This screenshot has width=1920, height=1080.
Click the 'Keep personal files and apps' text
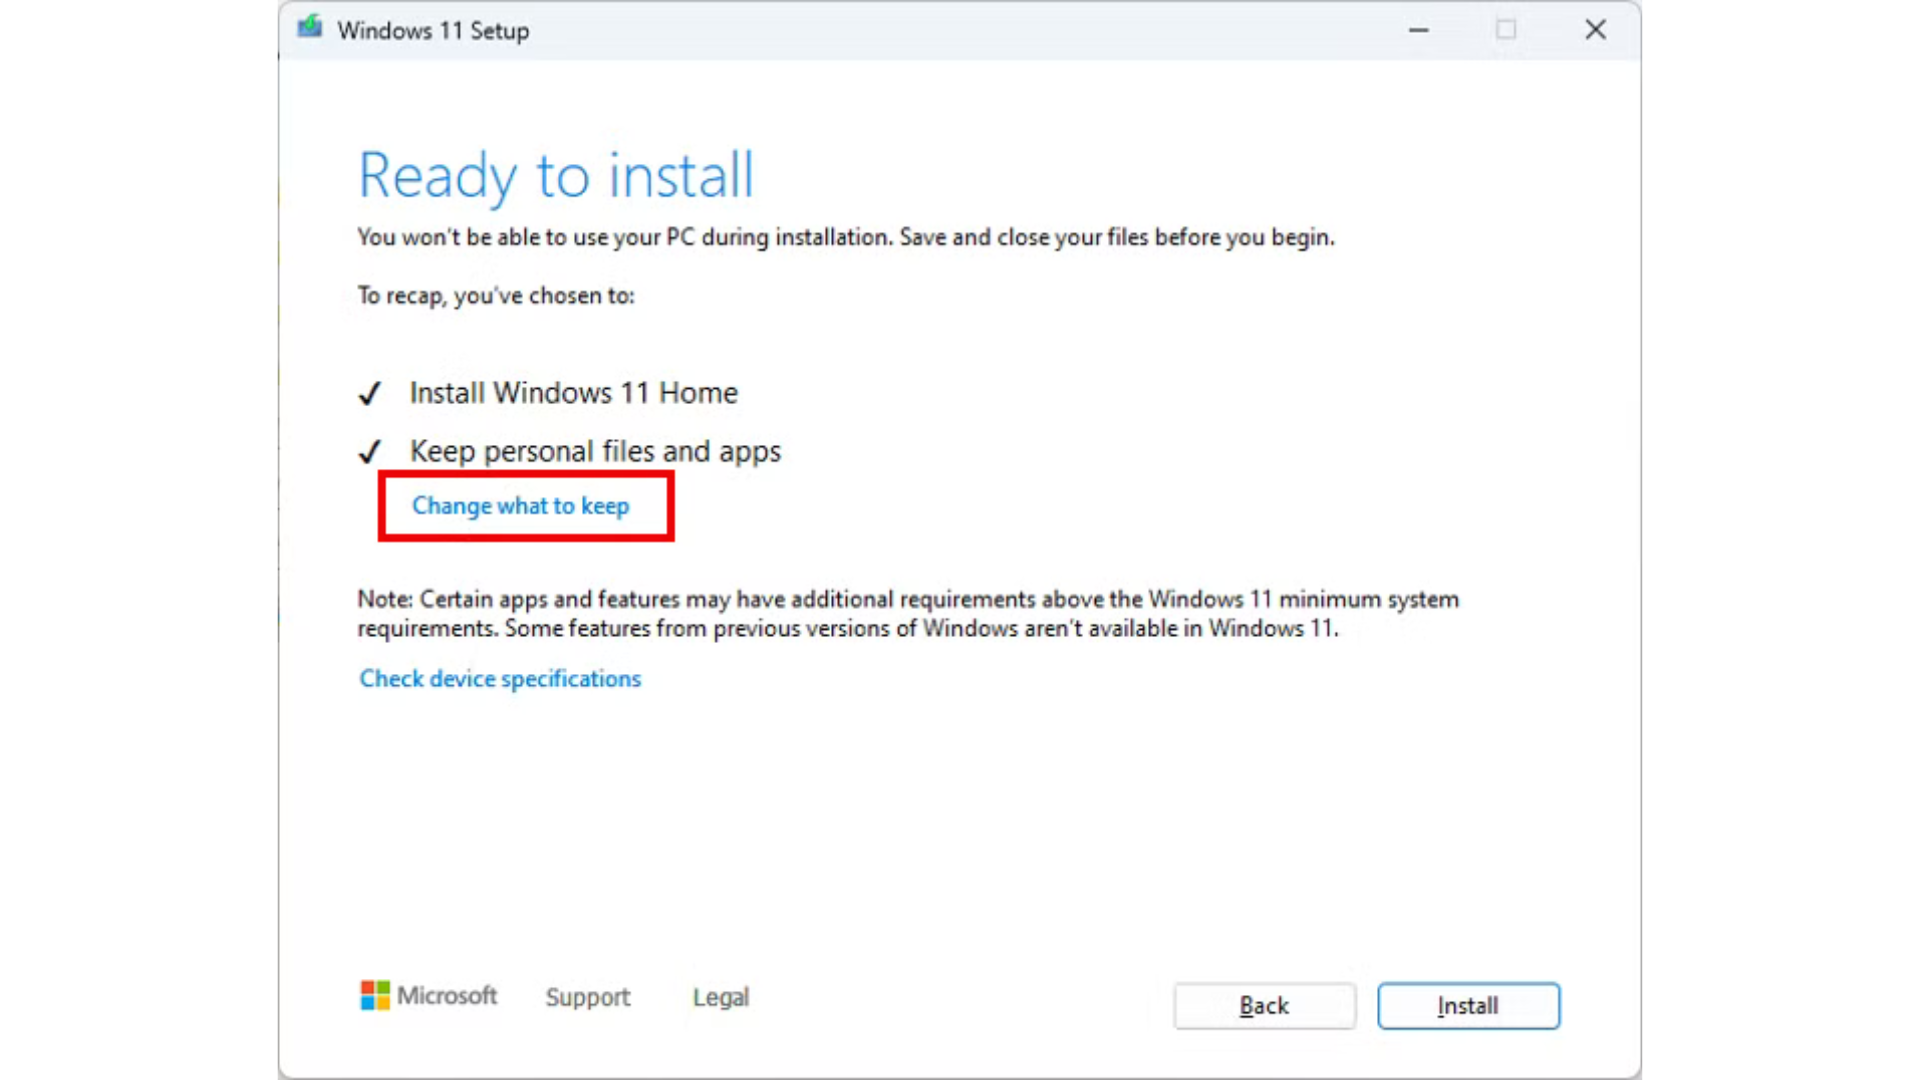(x=596, y=452)
